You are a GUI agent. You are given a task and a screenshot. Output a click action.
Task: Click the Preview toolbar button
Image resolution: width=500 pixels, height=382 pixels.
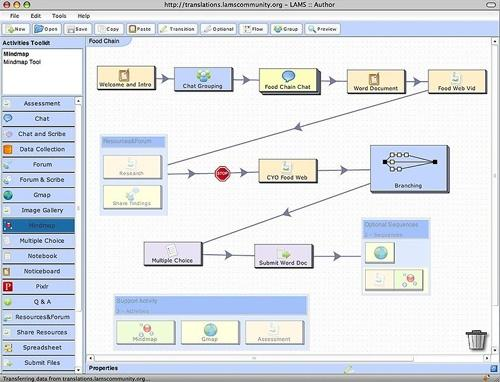pos(322,29)
